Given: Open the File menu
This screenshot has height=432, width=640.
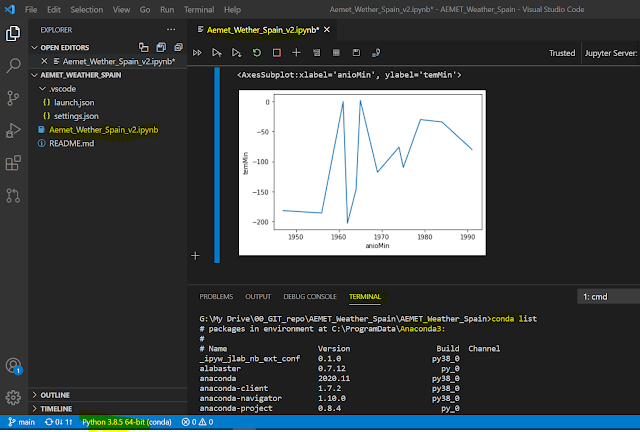Looking at the screenshot, I should click(x=31, y=9).
